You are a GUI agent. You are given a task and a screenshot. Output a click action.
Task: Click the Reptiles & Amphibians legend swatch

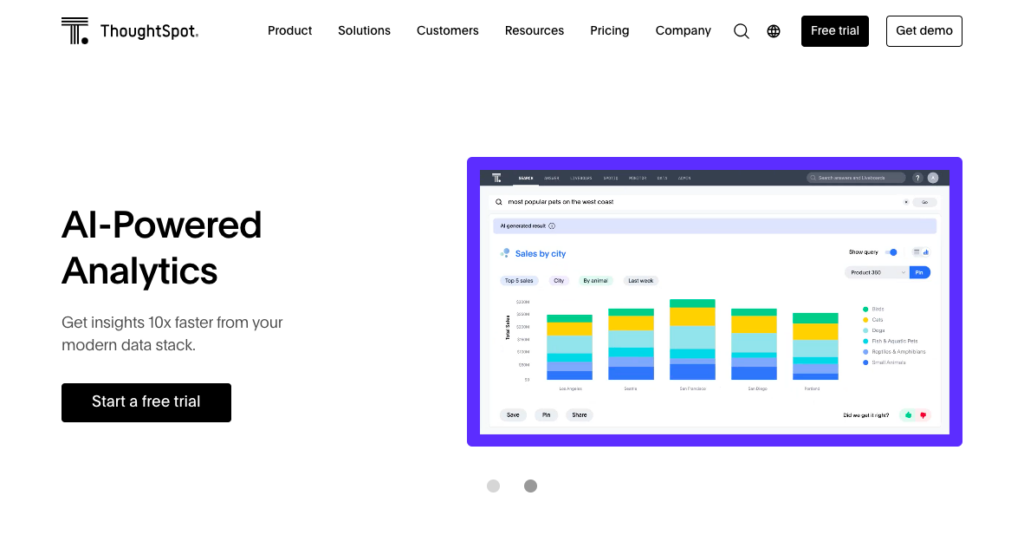(865, 352)
